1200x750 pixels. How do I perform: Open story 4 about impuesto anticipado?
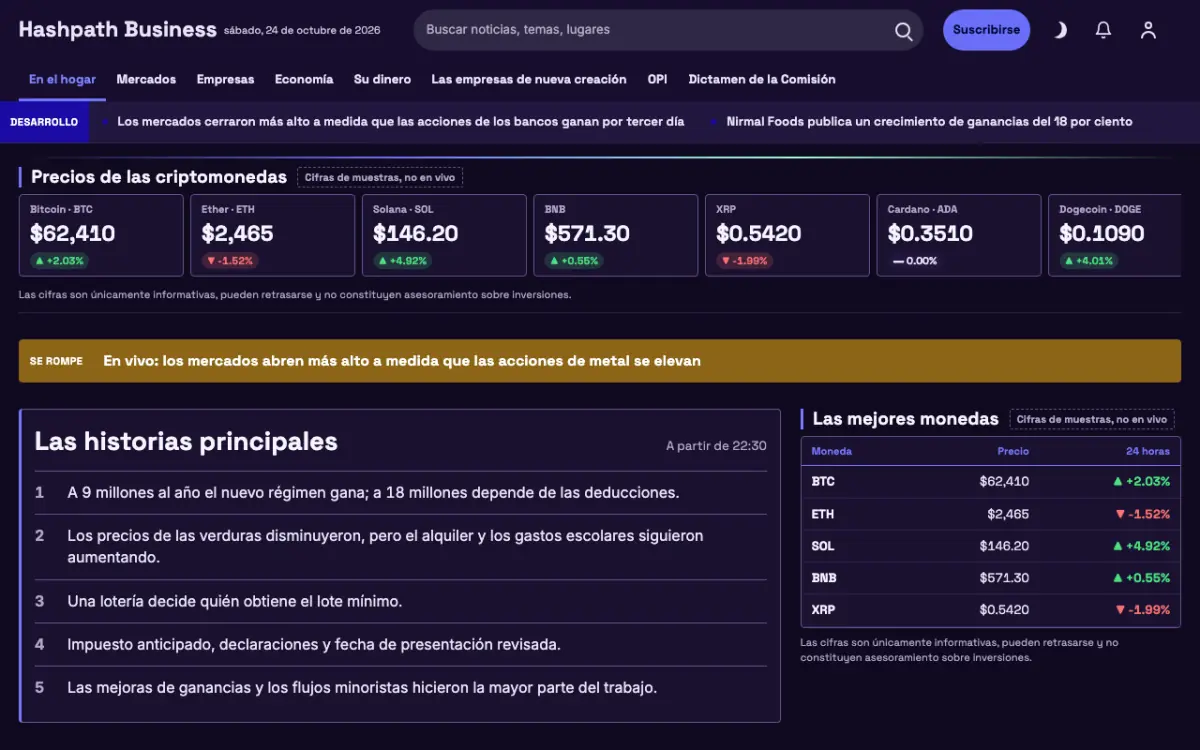[x=400, y=645]
